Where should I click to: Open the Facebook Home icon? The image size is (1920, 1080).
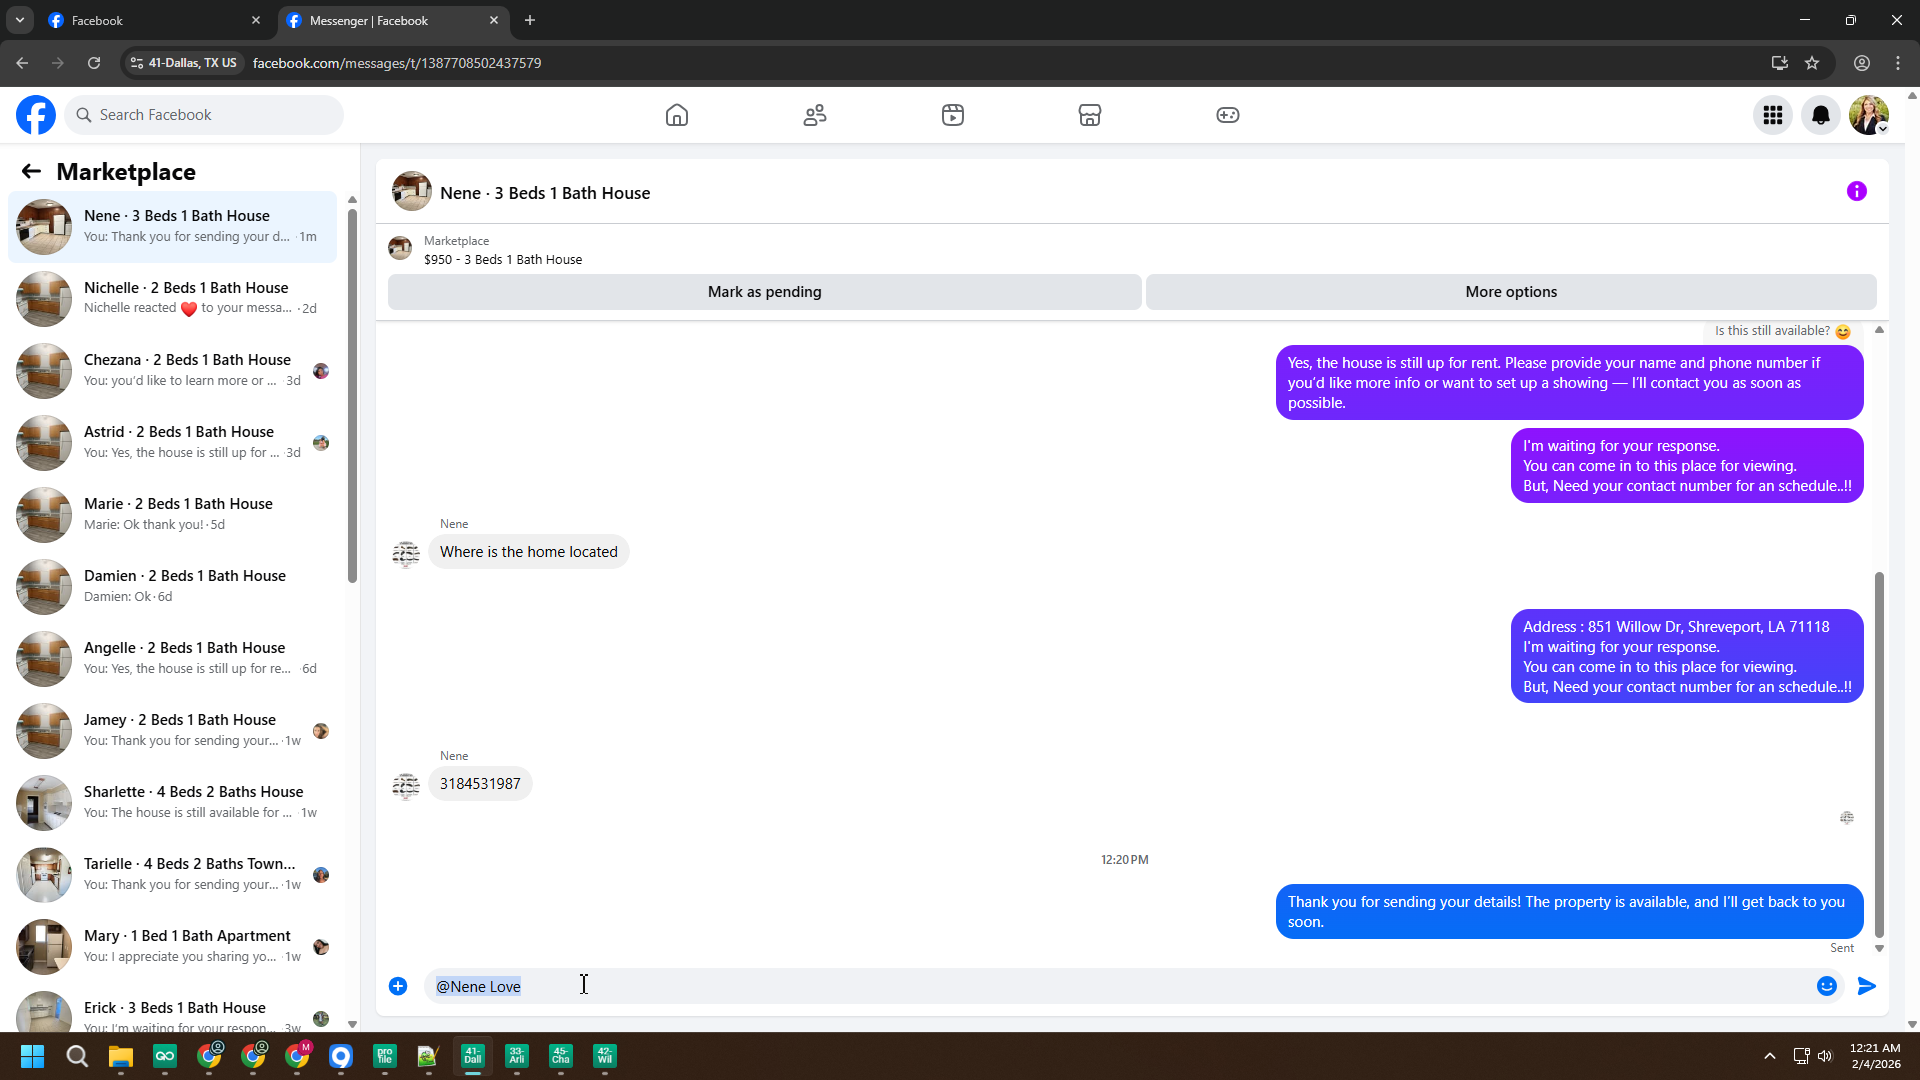coord(677,115)
